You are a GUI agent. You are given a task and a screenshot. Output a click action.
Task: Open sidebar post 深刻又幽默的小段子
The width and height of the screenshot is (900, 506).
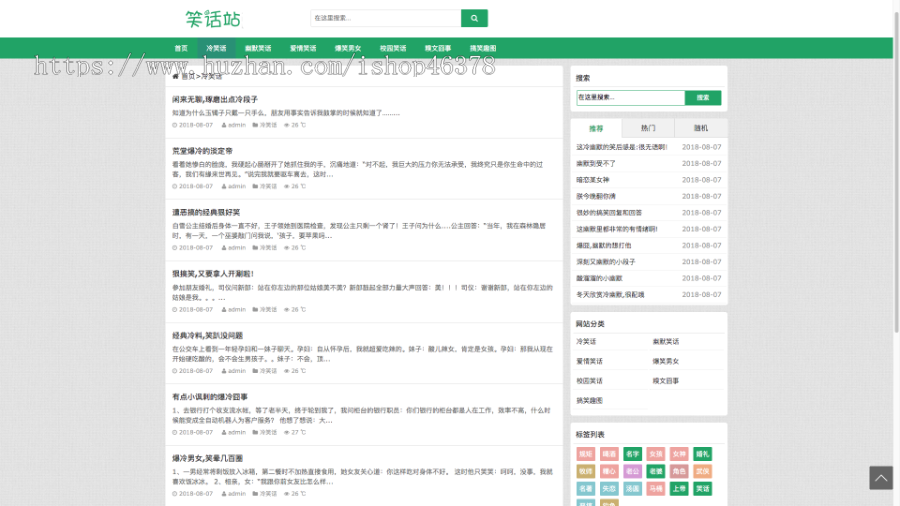(x=606, y=262)
